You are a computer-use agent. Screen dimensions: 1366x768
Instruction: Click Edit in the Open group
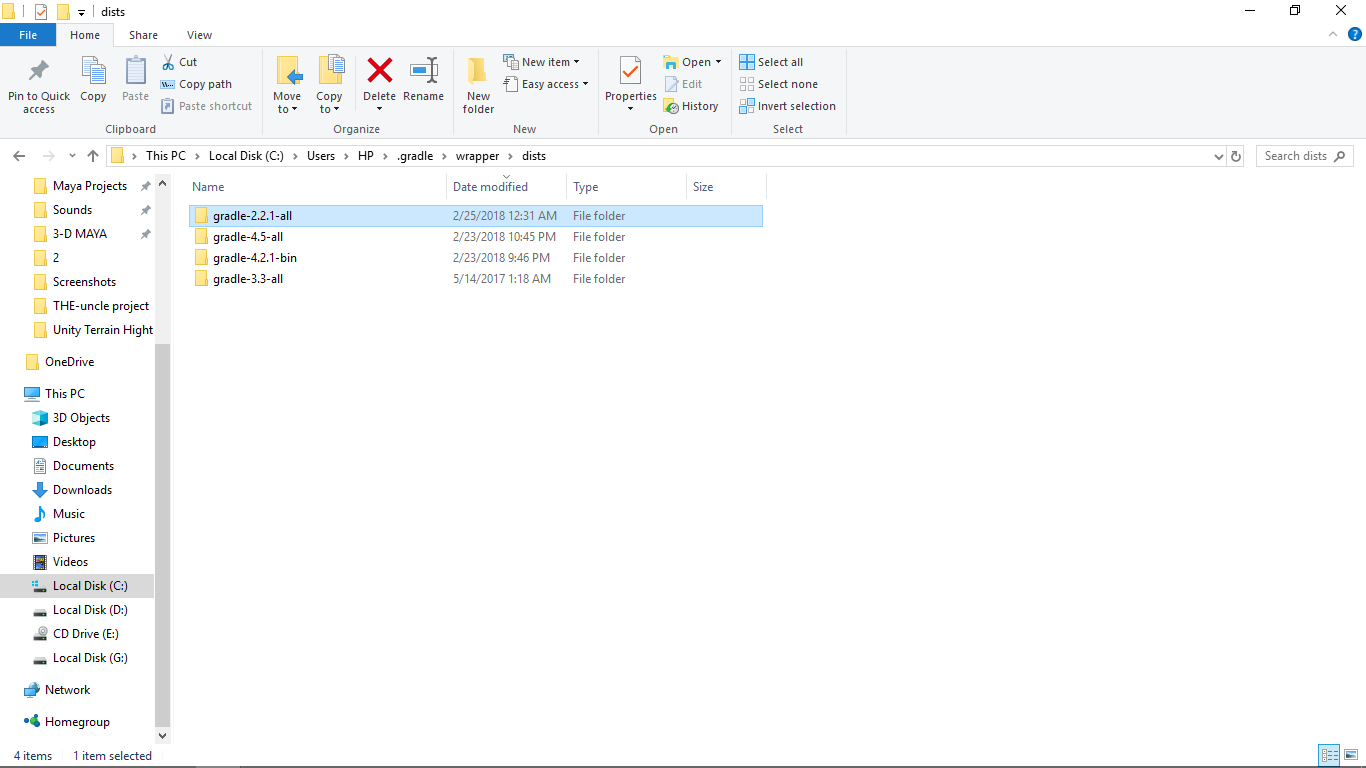click(683, 84)
